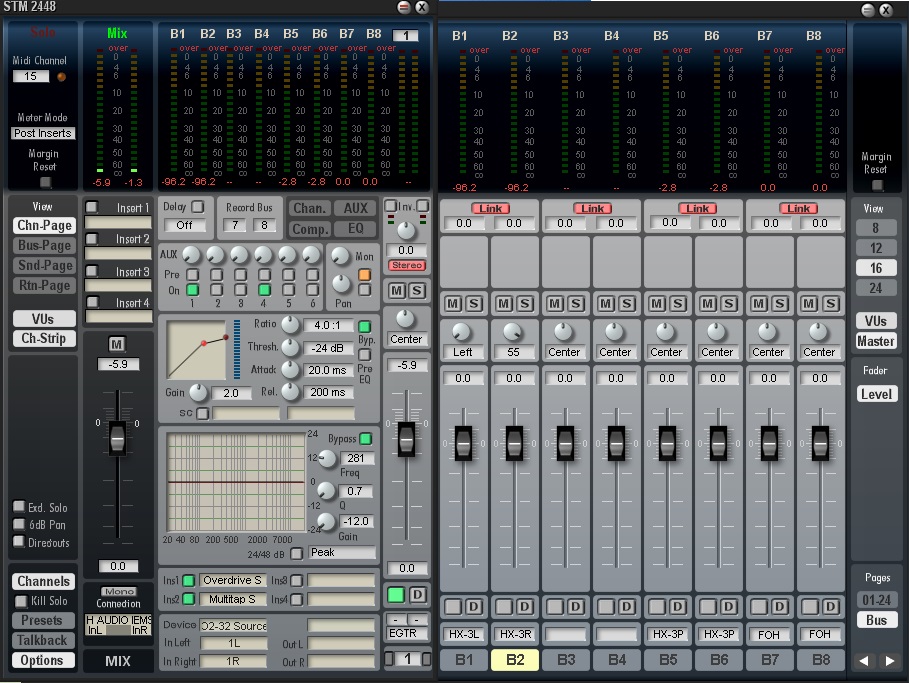Viewport: 909px width, 683px height.
Task: Open the Overdrive S insert selector
Action: pyautogui.click(x=232, y=580)
